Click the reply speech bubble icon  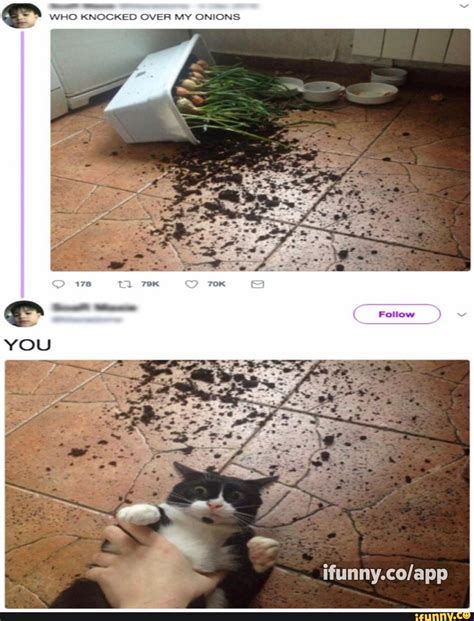(x=58, y=284)
